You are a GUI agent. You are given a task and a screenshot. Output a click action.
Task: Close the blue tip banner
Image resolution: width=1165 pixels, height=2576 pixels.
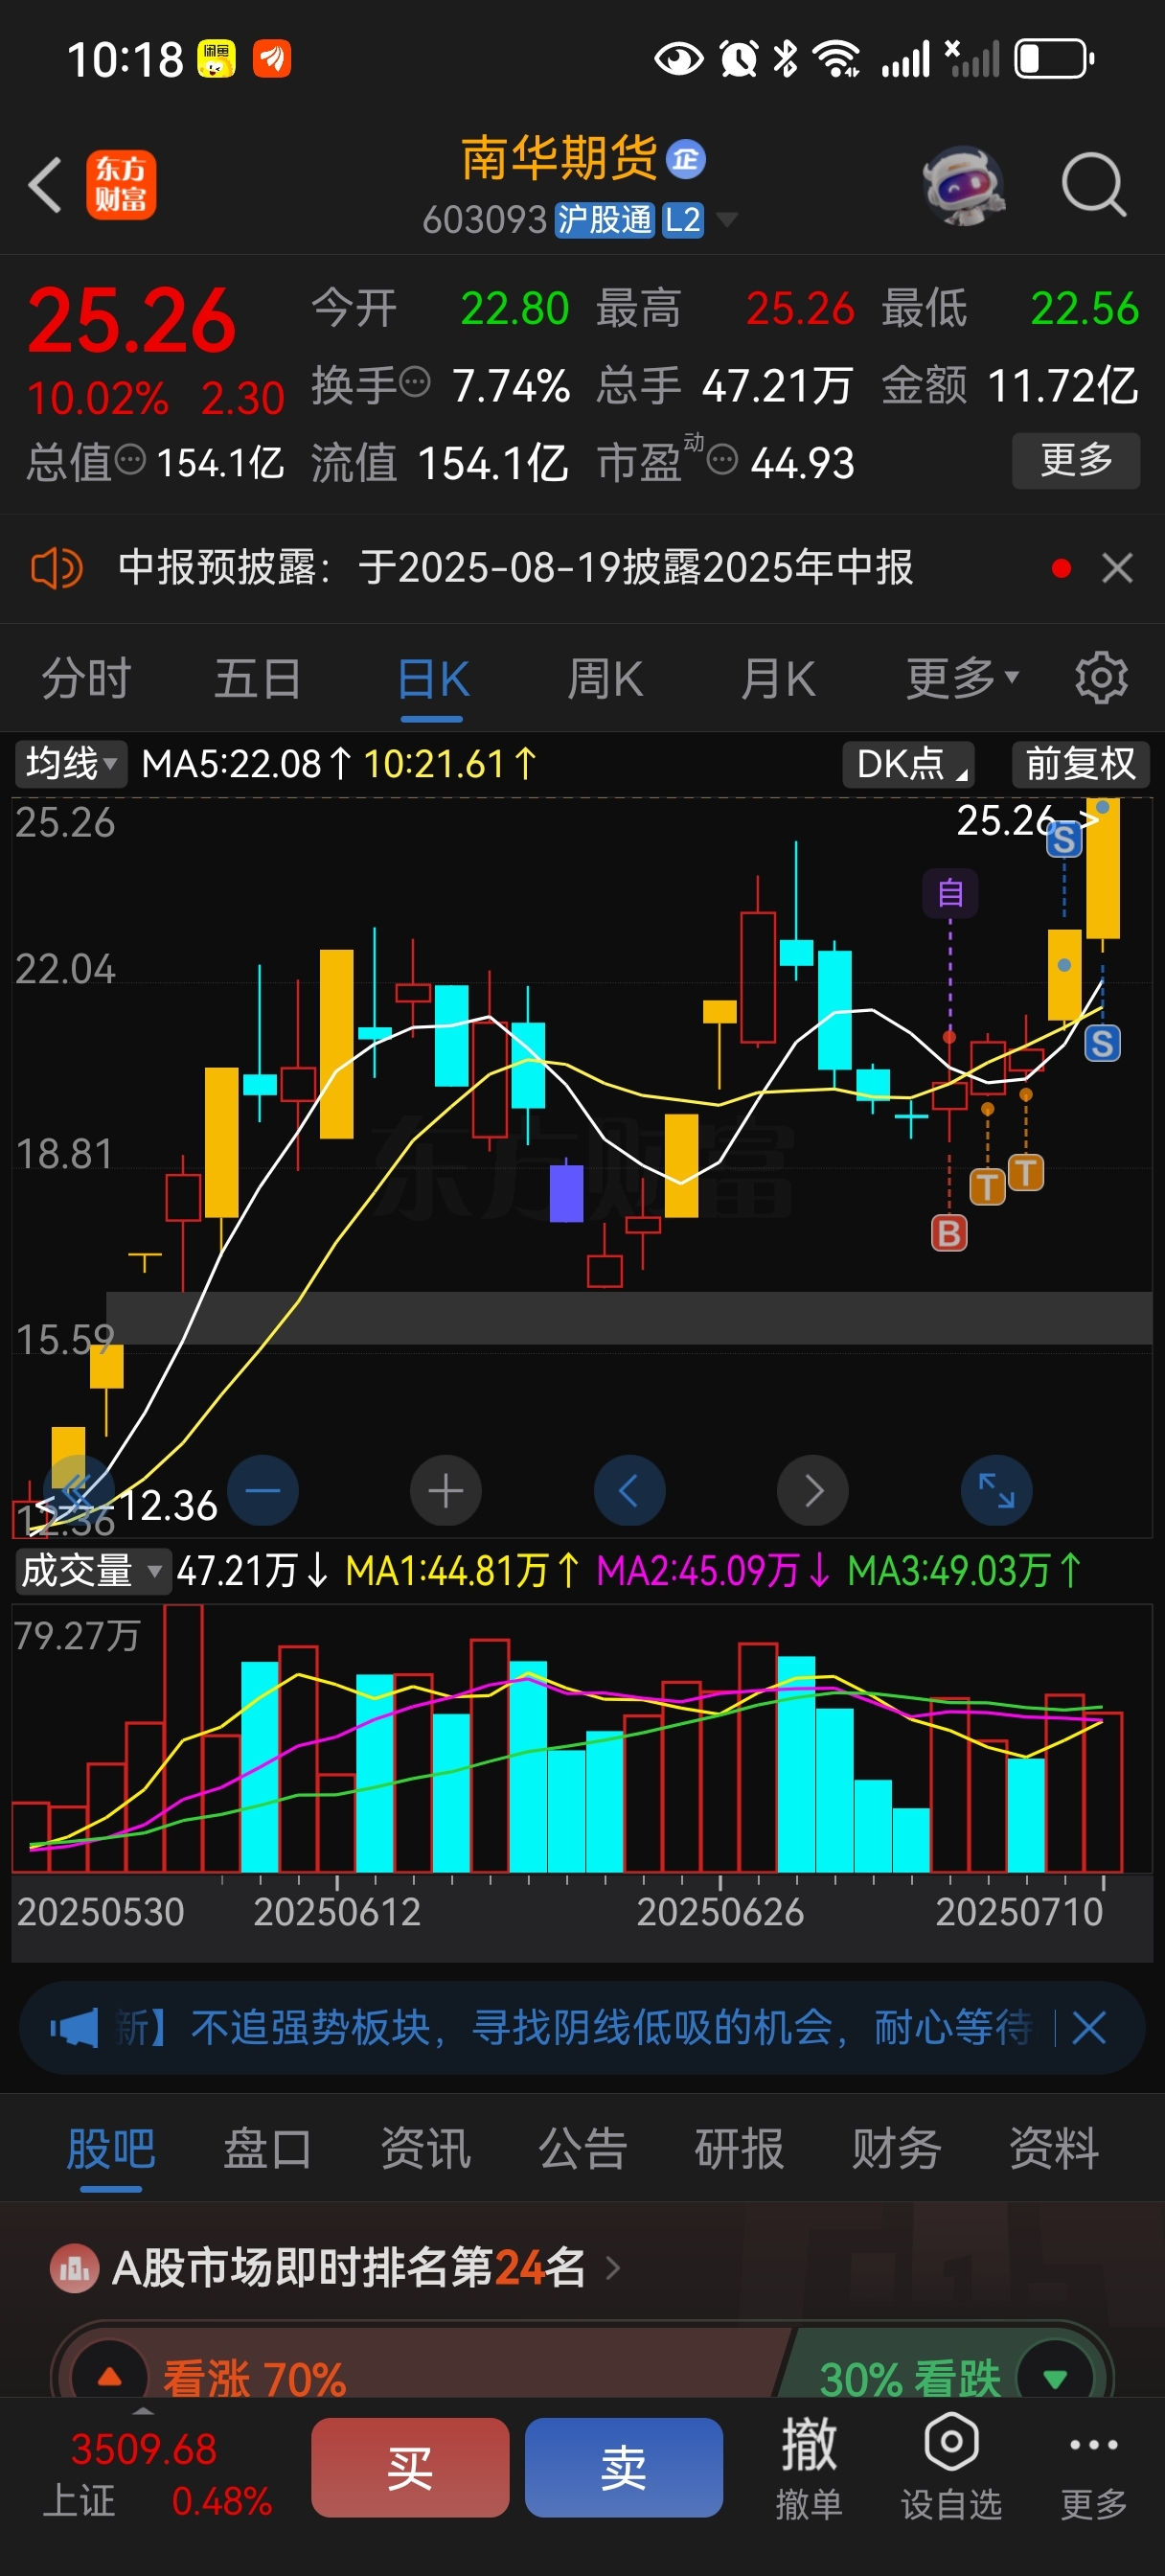pyautogui.click(x=1088, y=2028)
